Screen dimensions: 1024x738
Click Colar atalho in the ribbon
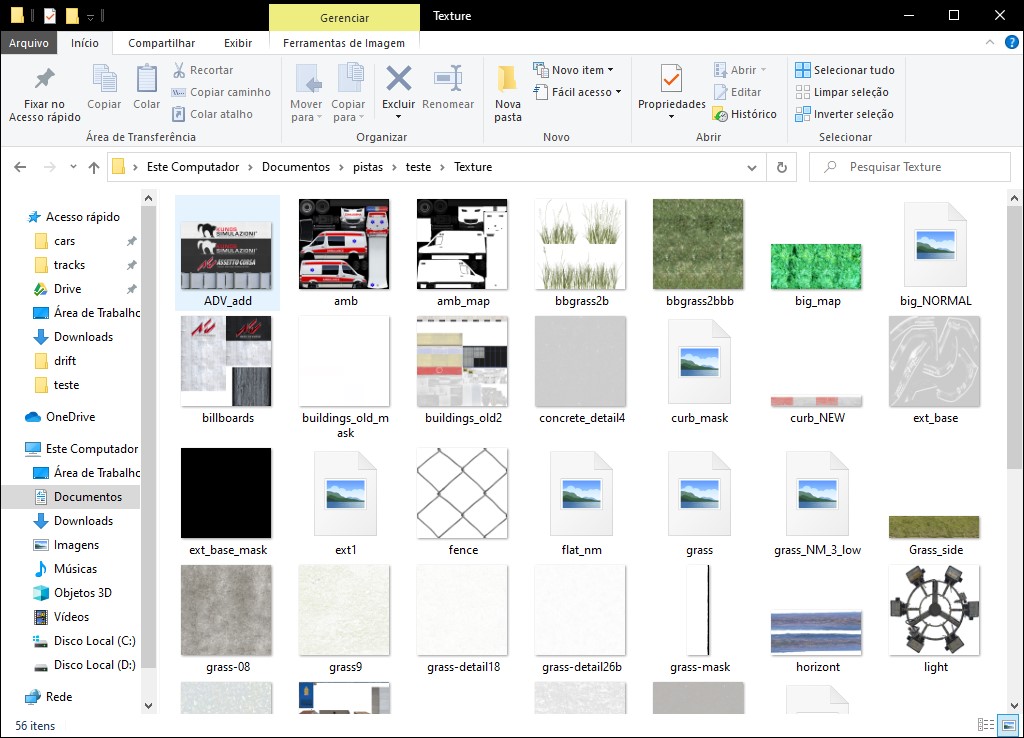click(212, 114)
